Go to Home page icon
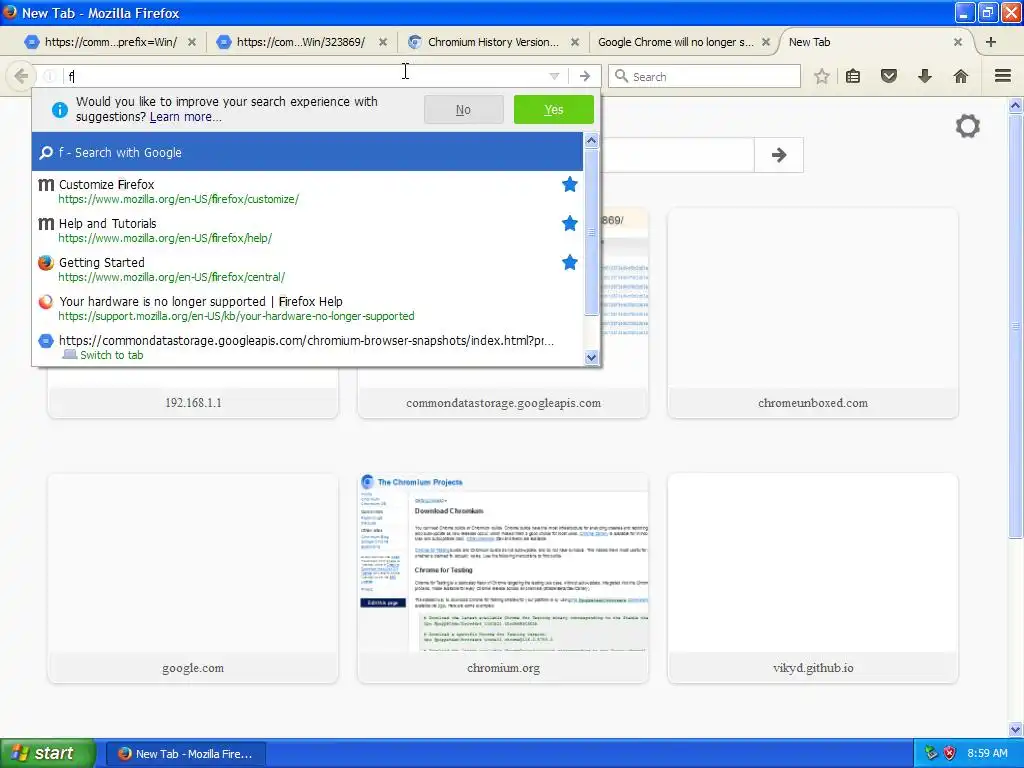1024x768 pixels. click(961, 76)
